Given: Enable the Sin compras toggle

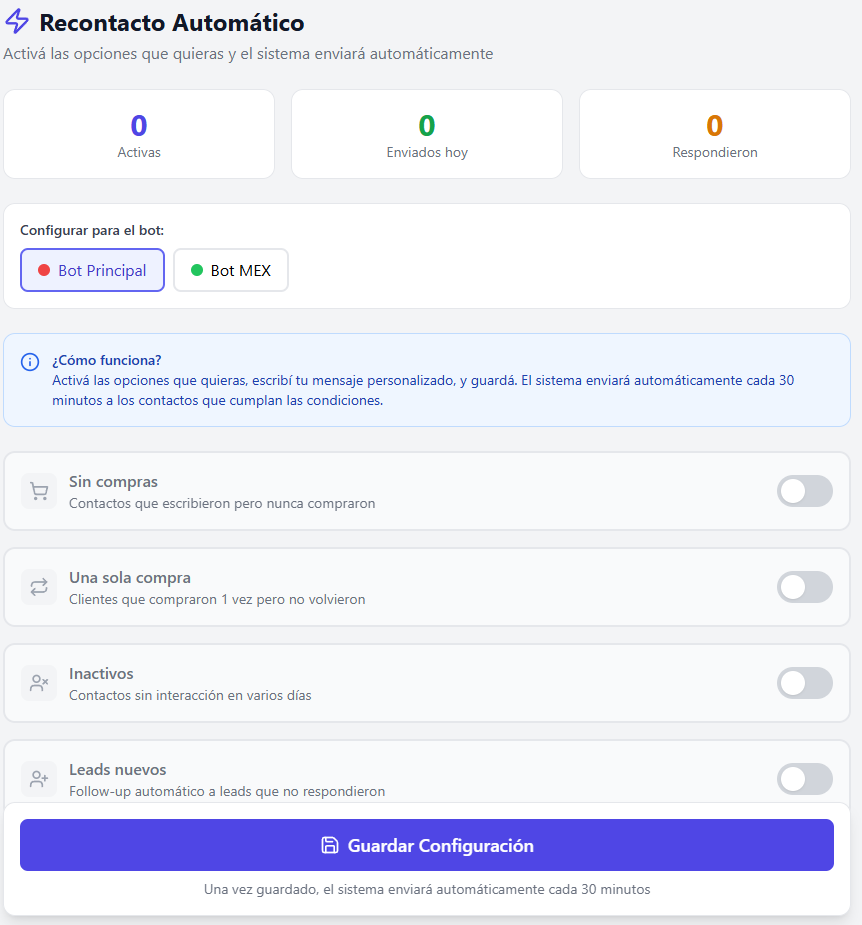Looking at the screenshot, I should [805, 491].
